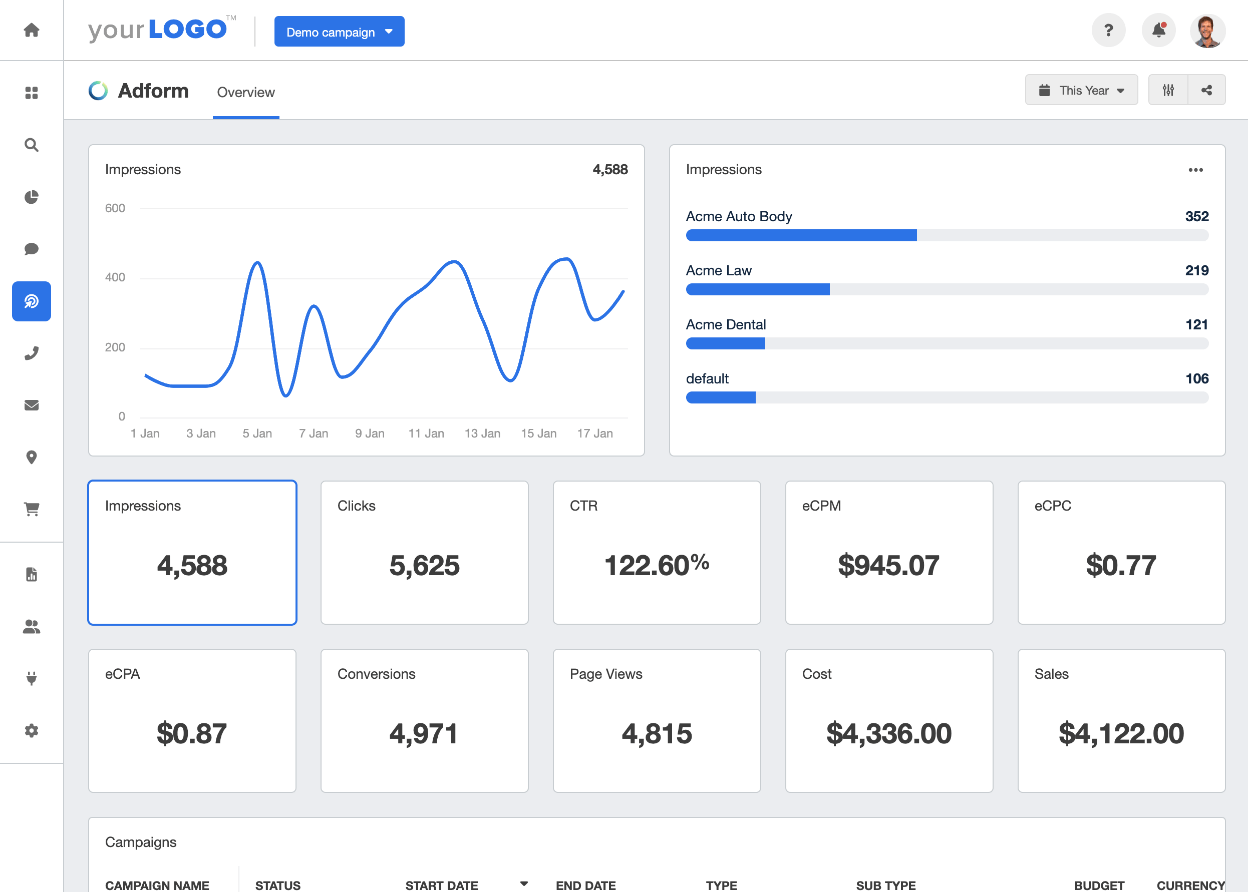This screenshot has width=1248, height=892.
Task: Select the CTR metric card
Action: (657, 553)
